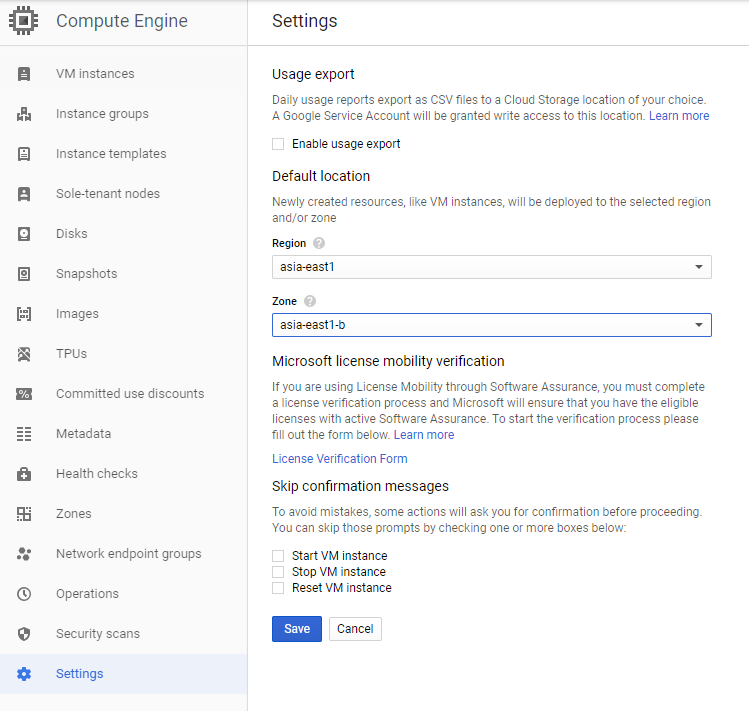Click the Health checks icon
749x711 pixels.
click(24, 474)
